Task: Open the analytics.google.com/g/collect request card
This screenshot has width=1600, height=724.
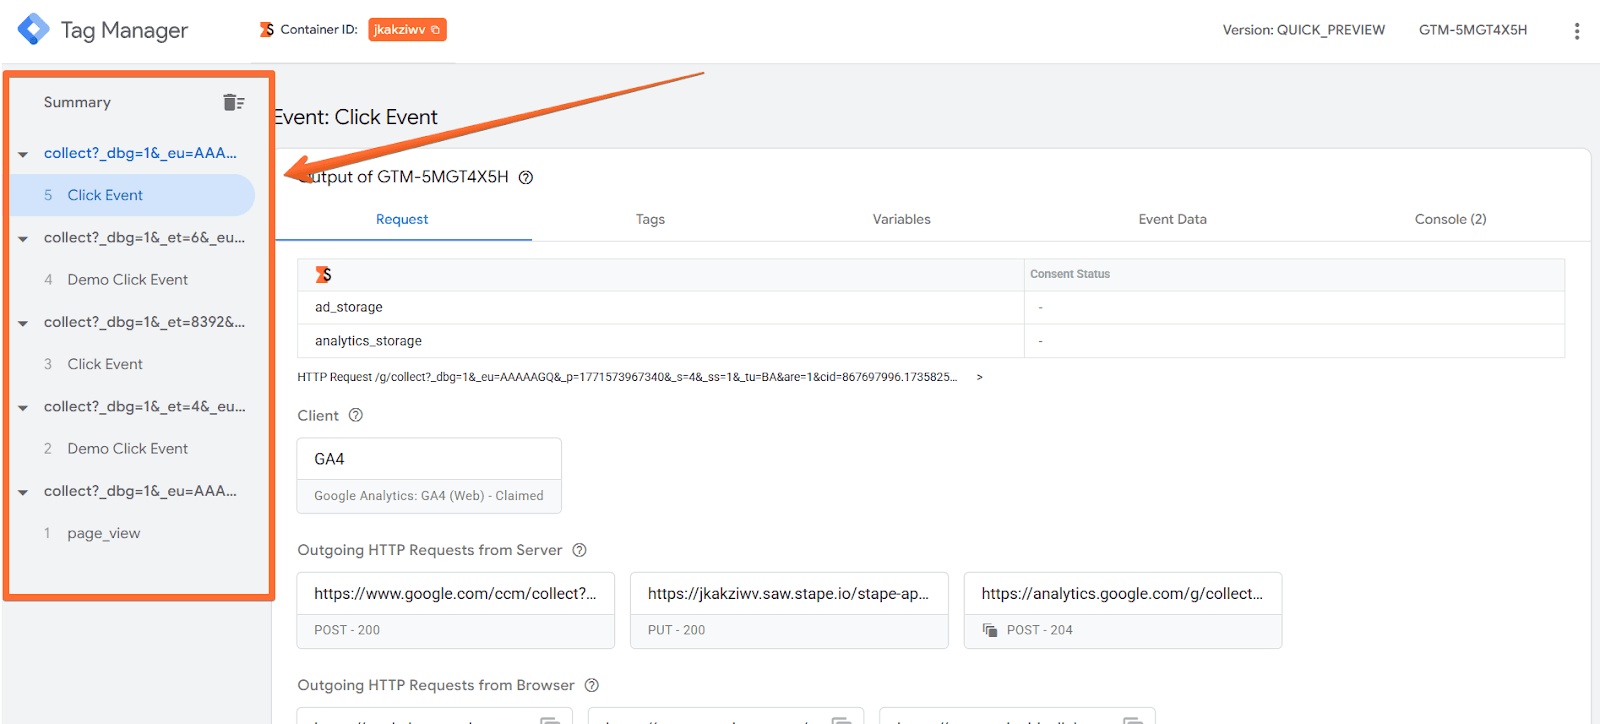Action: (x=1122, y=610)
